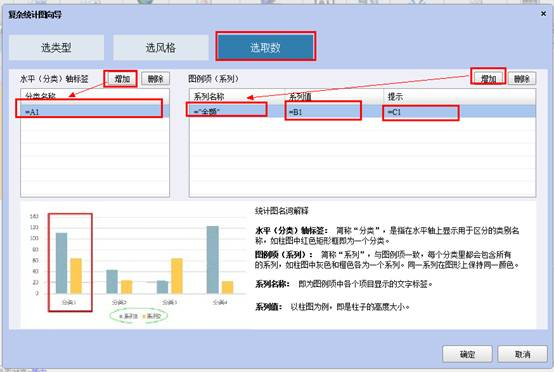The height and width of the screenshot is (372, 554).
Task: Edit the series value cell =B1
Action: pos(334,112)
